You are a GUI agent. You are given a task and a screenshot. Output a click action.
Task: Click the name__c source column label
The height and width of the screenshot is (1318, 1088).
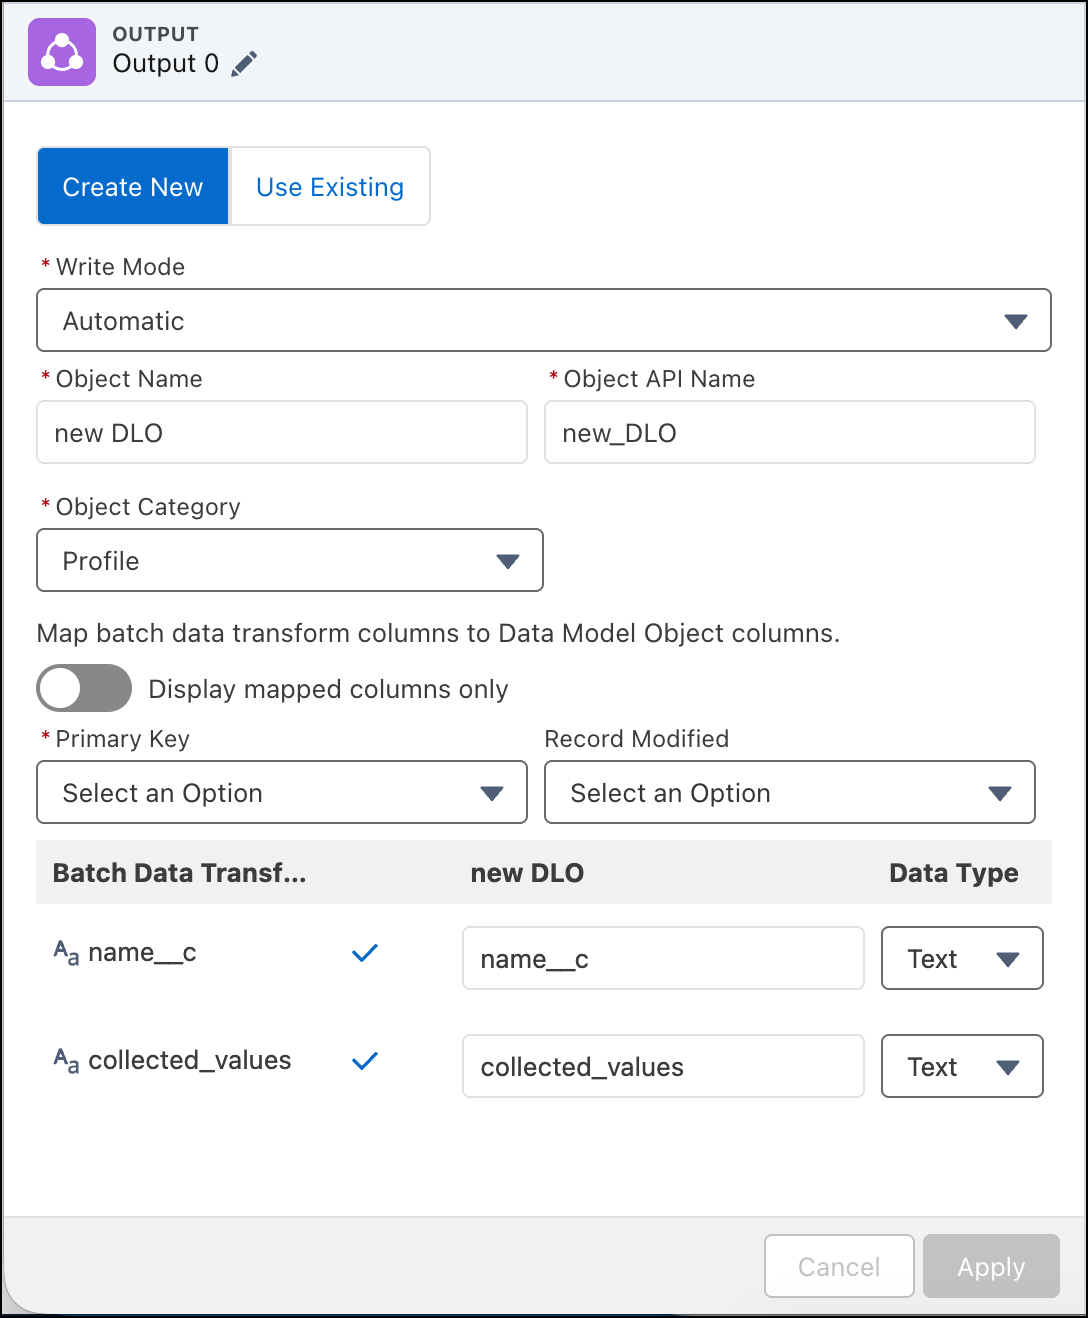(142, 952)
